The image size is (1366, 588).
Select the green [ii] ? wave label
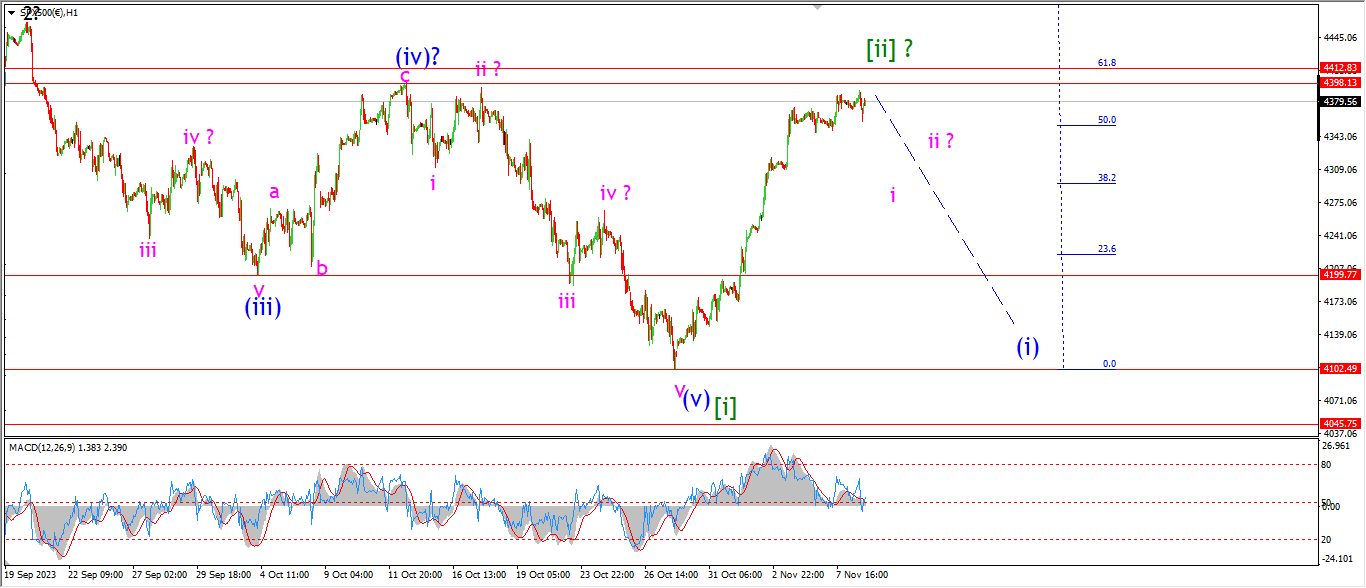pyautogui.click(x=889, y=48)
